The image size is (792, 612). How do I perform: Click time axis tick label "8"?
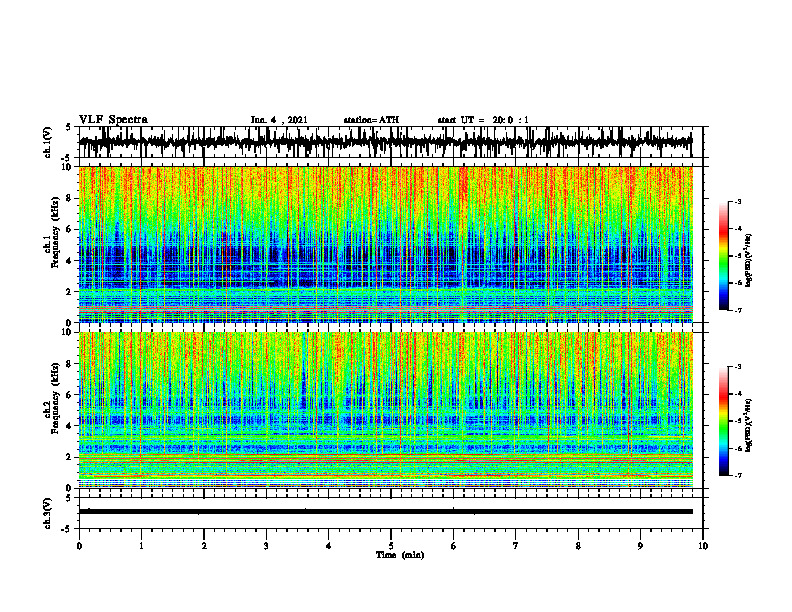[578, 546]
